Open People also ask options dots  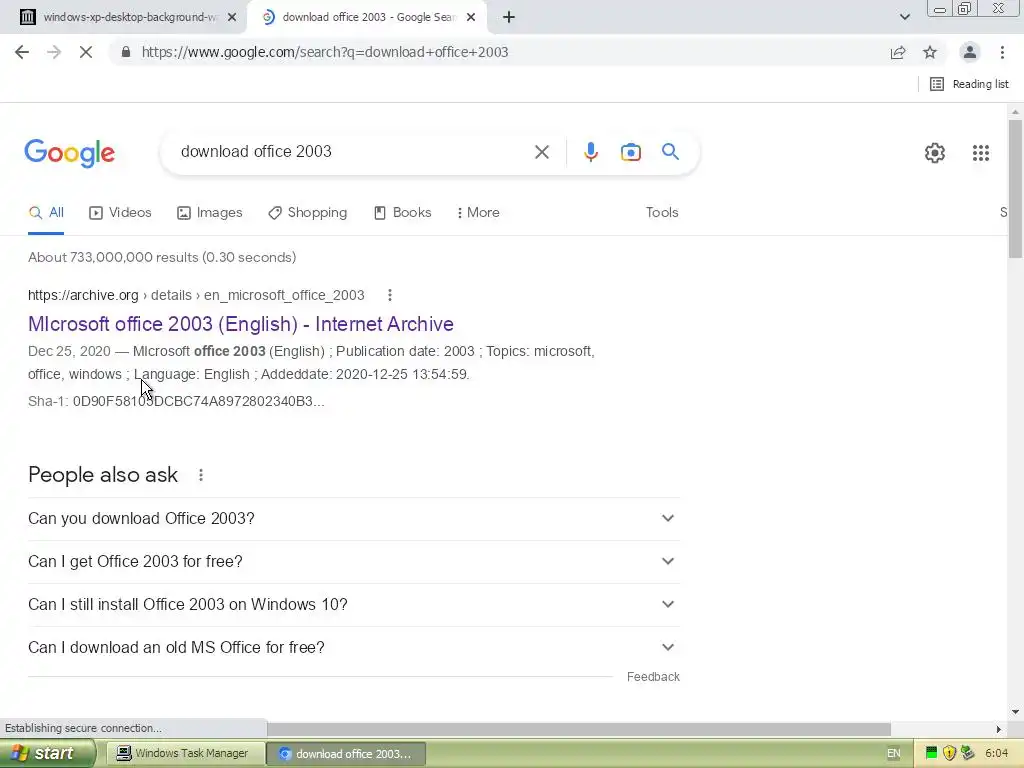pos(200,475)
